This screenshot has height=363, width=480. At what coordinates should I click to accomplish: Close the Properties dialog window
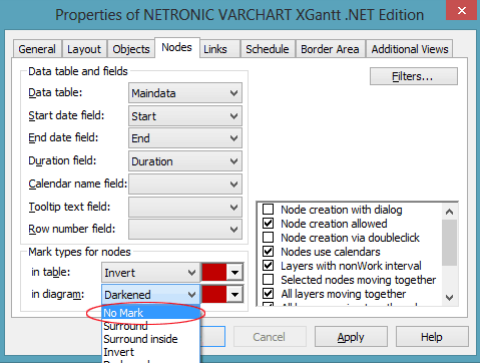pyautogui.click(x=462, y=10)
